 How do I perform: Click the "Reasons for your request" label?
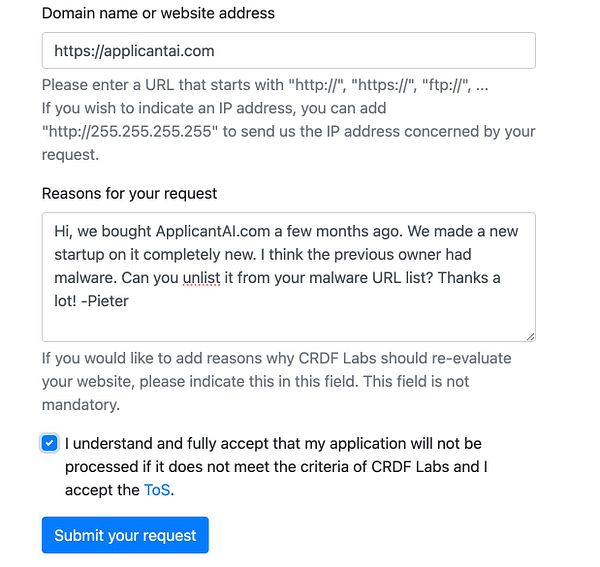tap(129, 193)
